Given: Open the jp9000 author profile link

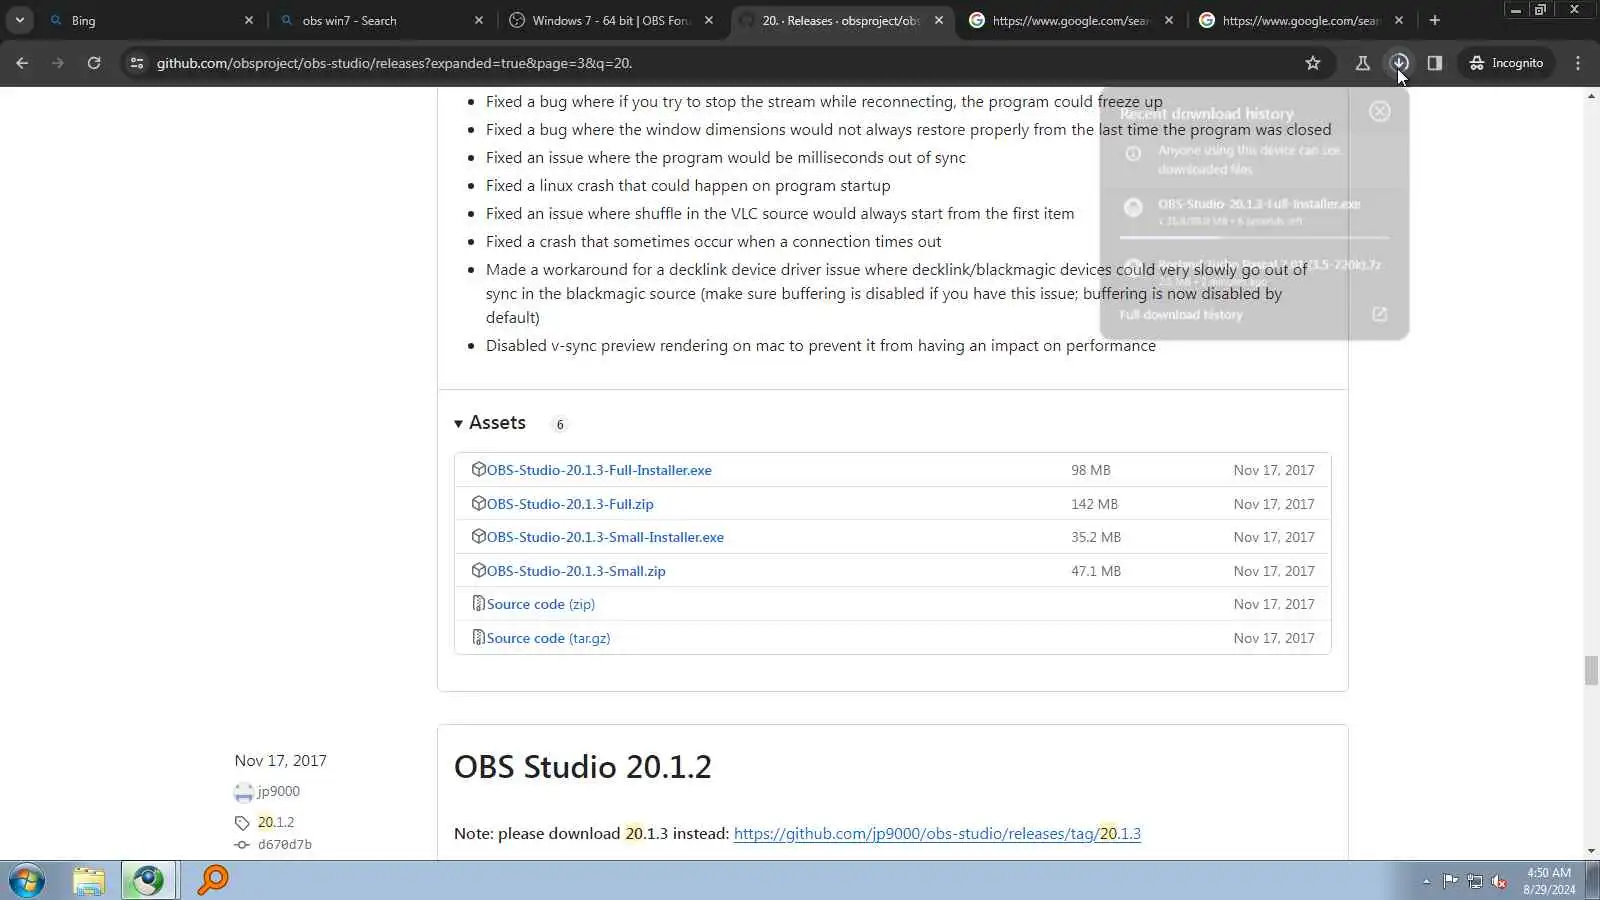Looking at the screenshot, I should point(278,791).
